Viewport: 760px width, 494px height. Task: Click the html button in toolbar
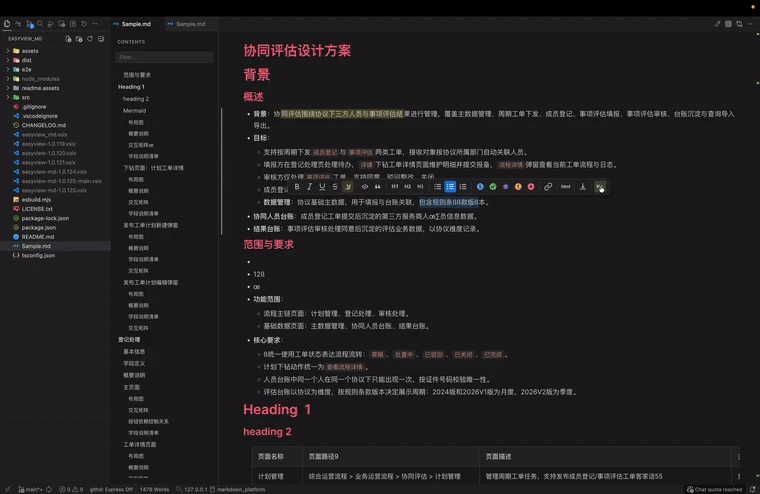click(565, 187)
